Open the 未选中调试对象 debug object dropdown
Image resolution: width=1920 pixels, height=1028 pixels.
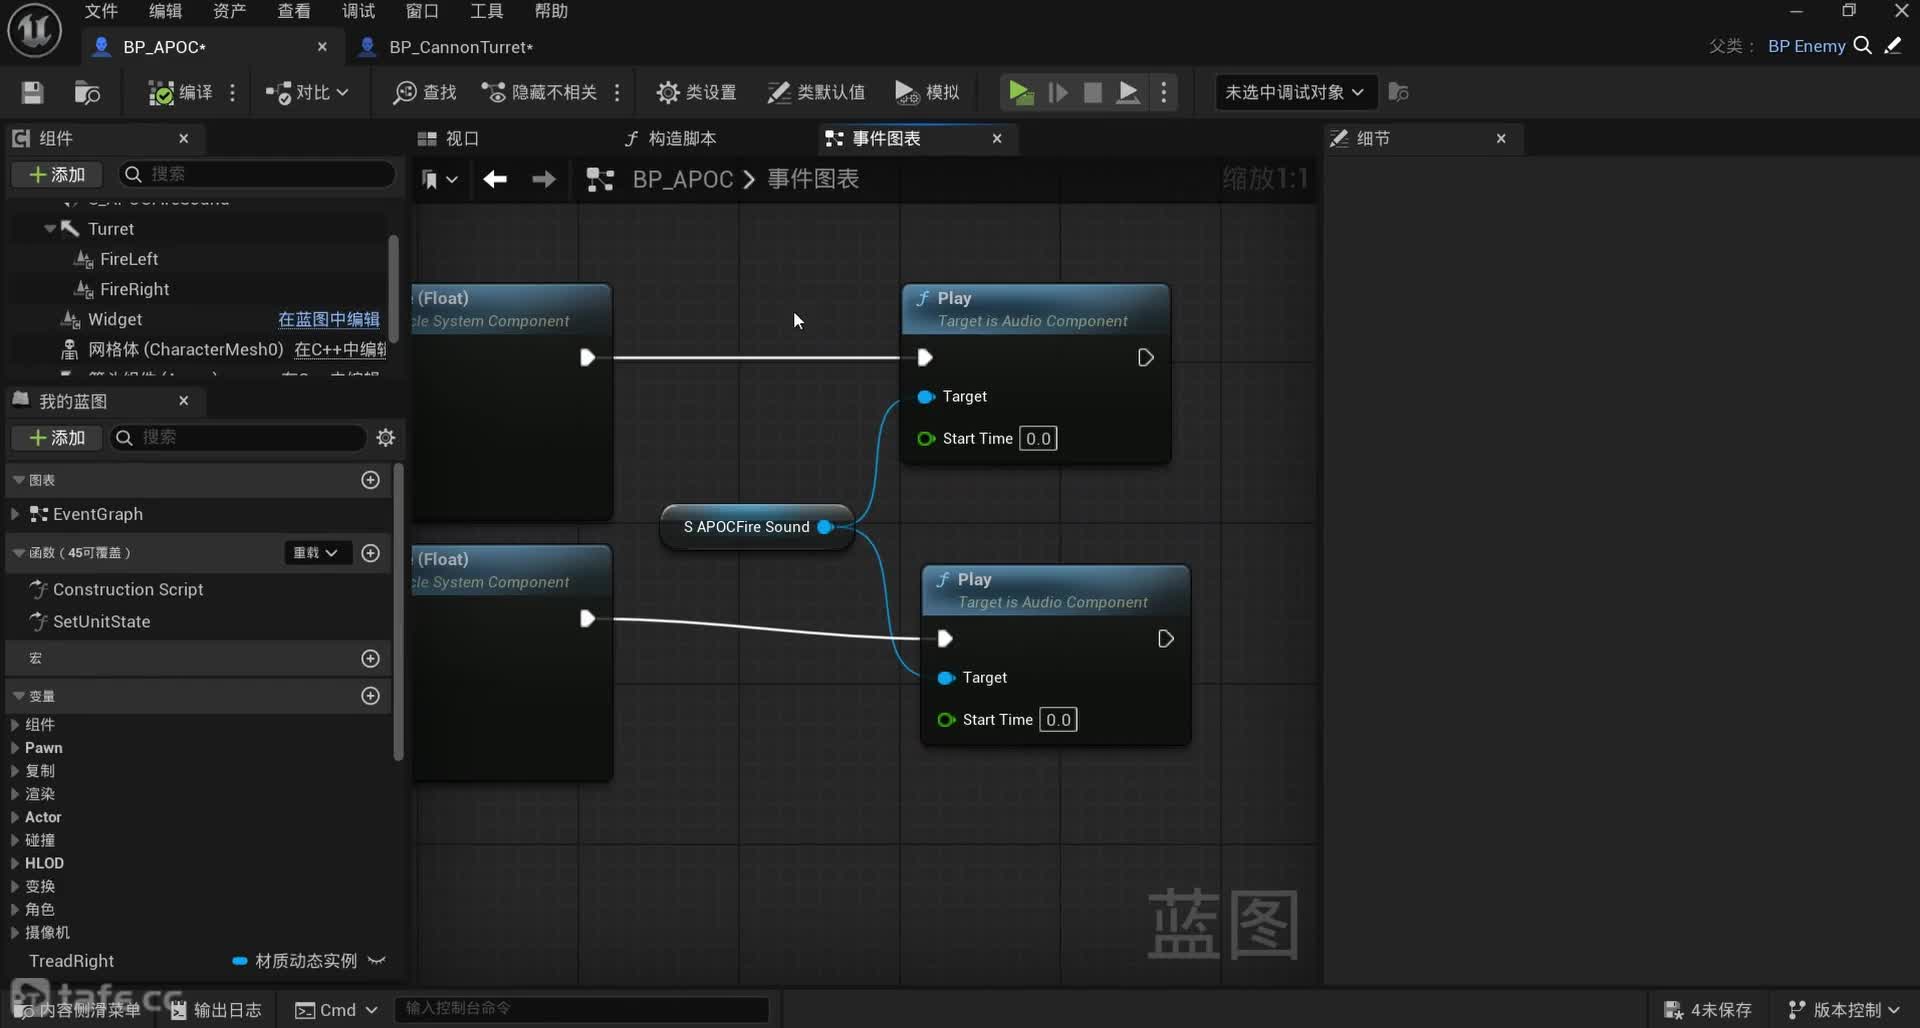(x=1294, y=93)
